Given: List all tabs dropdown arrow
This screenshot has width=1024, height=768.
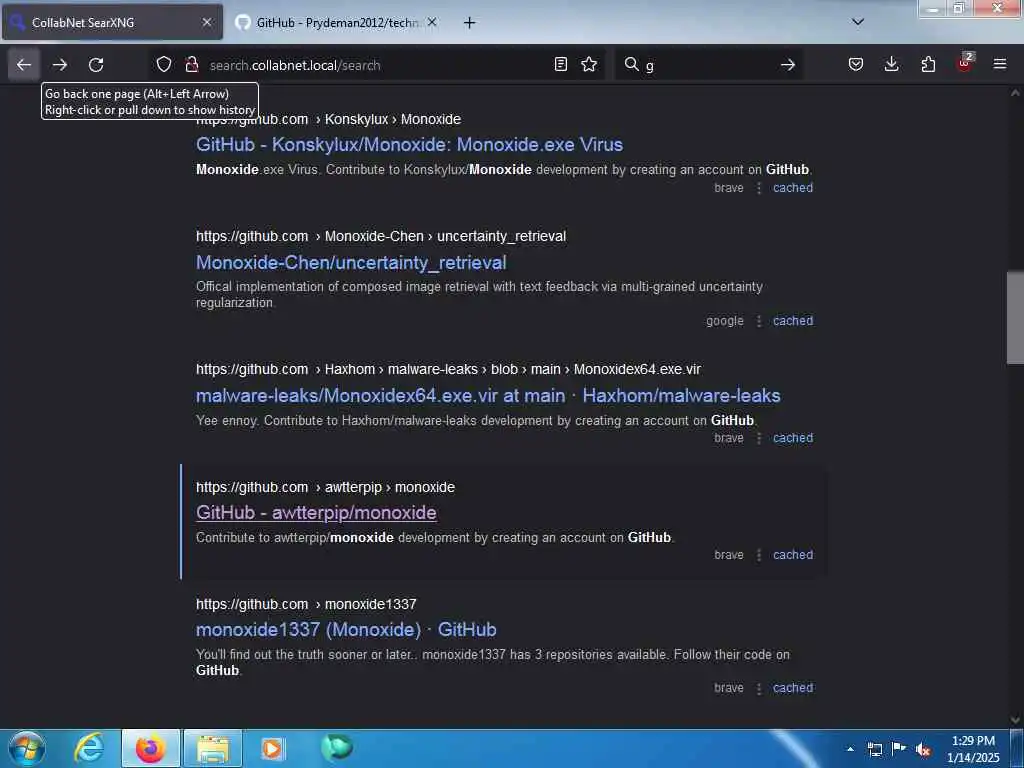Looking at the screenshot, I should 858,22.
